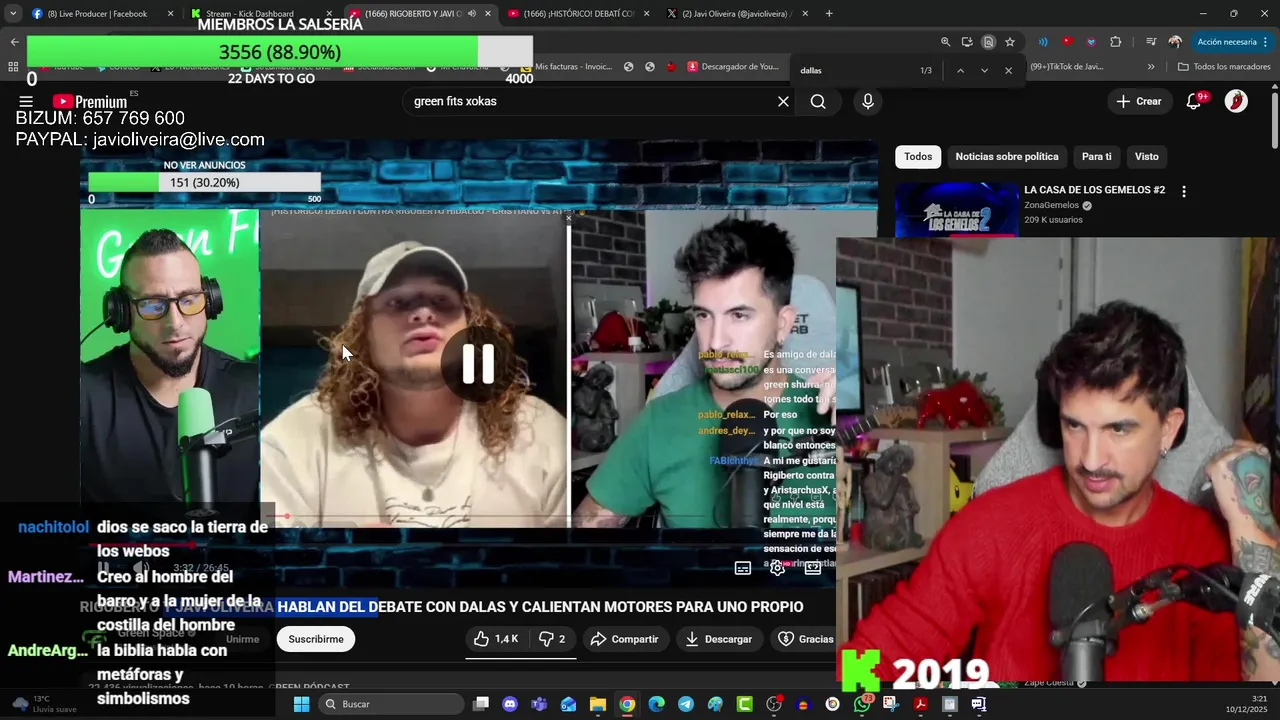Viewport: 1280px width, 720px height.
Task: Open the Mis facturas bookmark
Action: click(564, 67)
